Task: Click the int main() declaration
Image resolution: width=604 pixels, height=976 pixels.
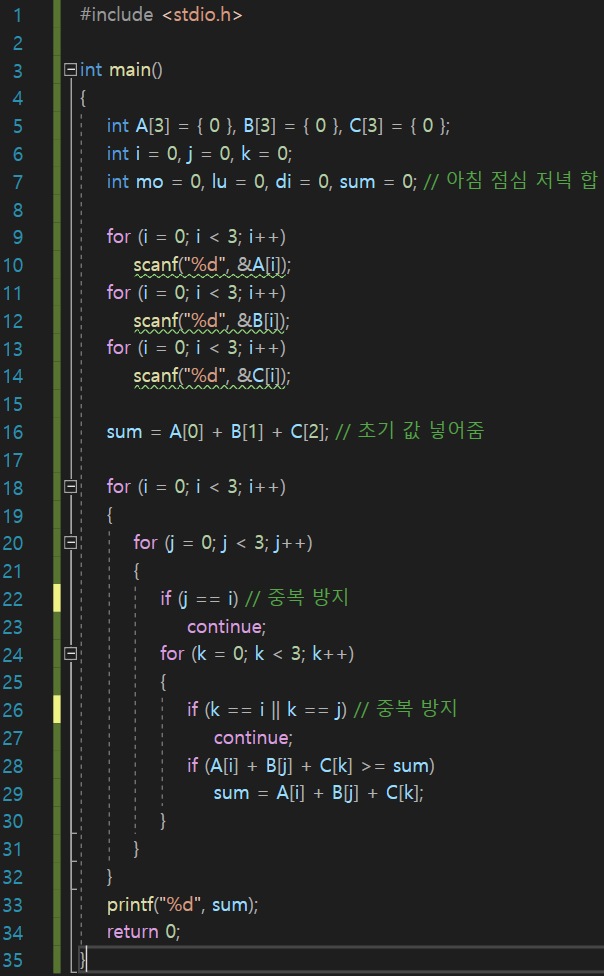Action: coord(121,70)
